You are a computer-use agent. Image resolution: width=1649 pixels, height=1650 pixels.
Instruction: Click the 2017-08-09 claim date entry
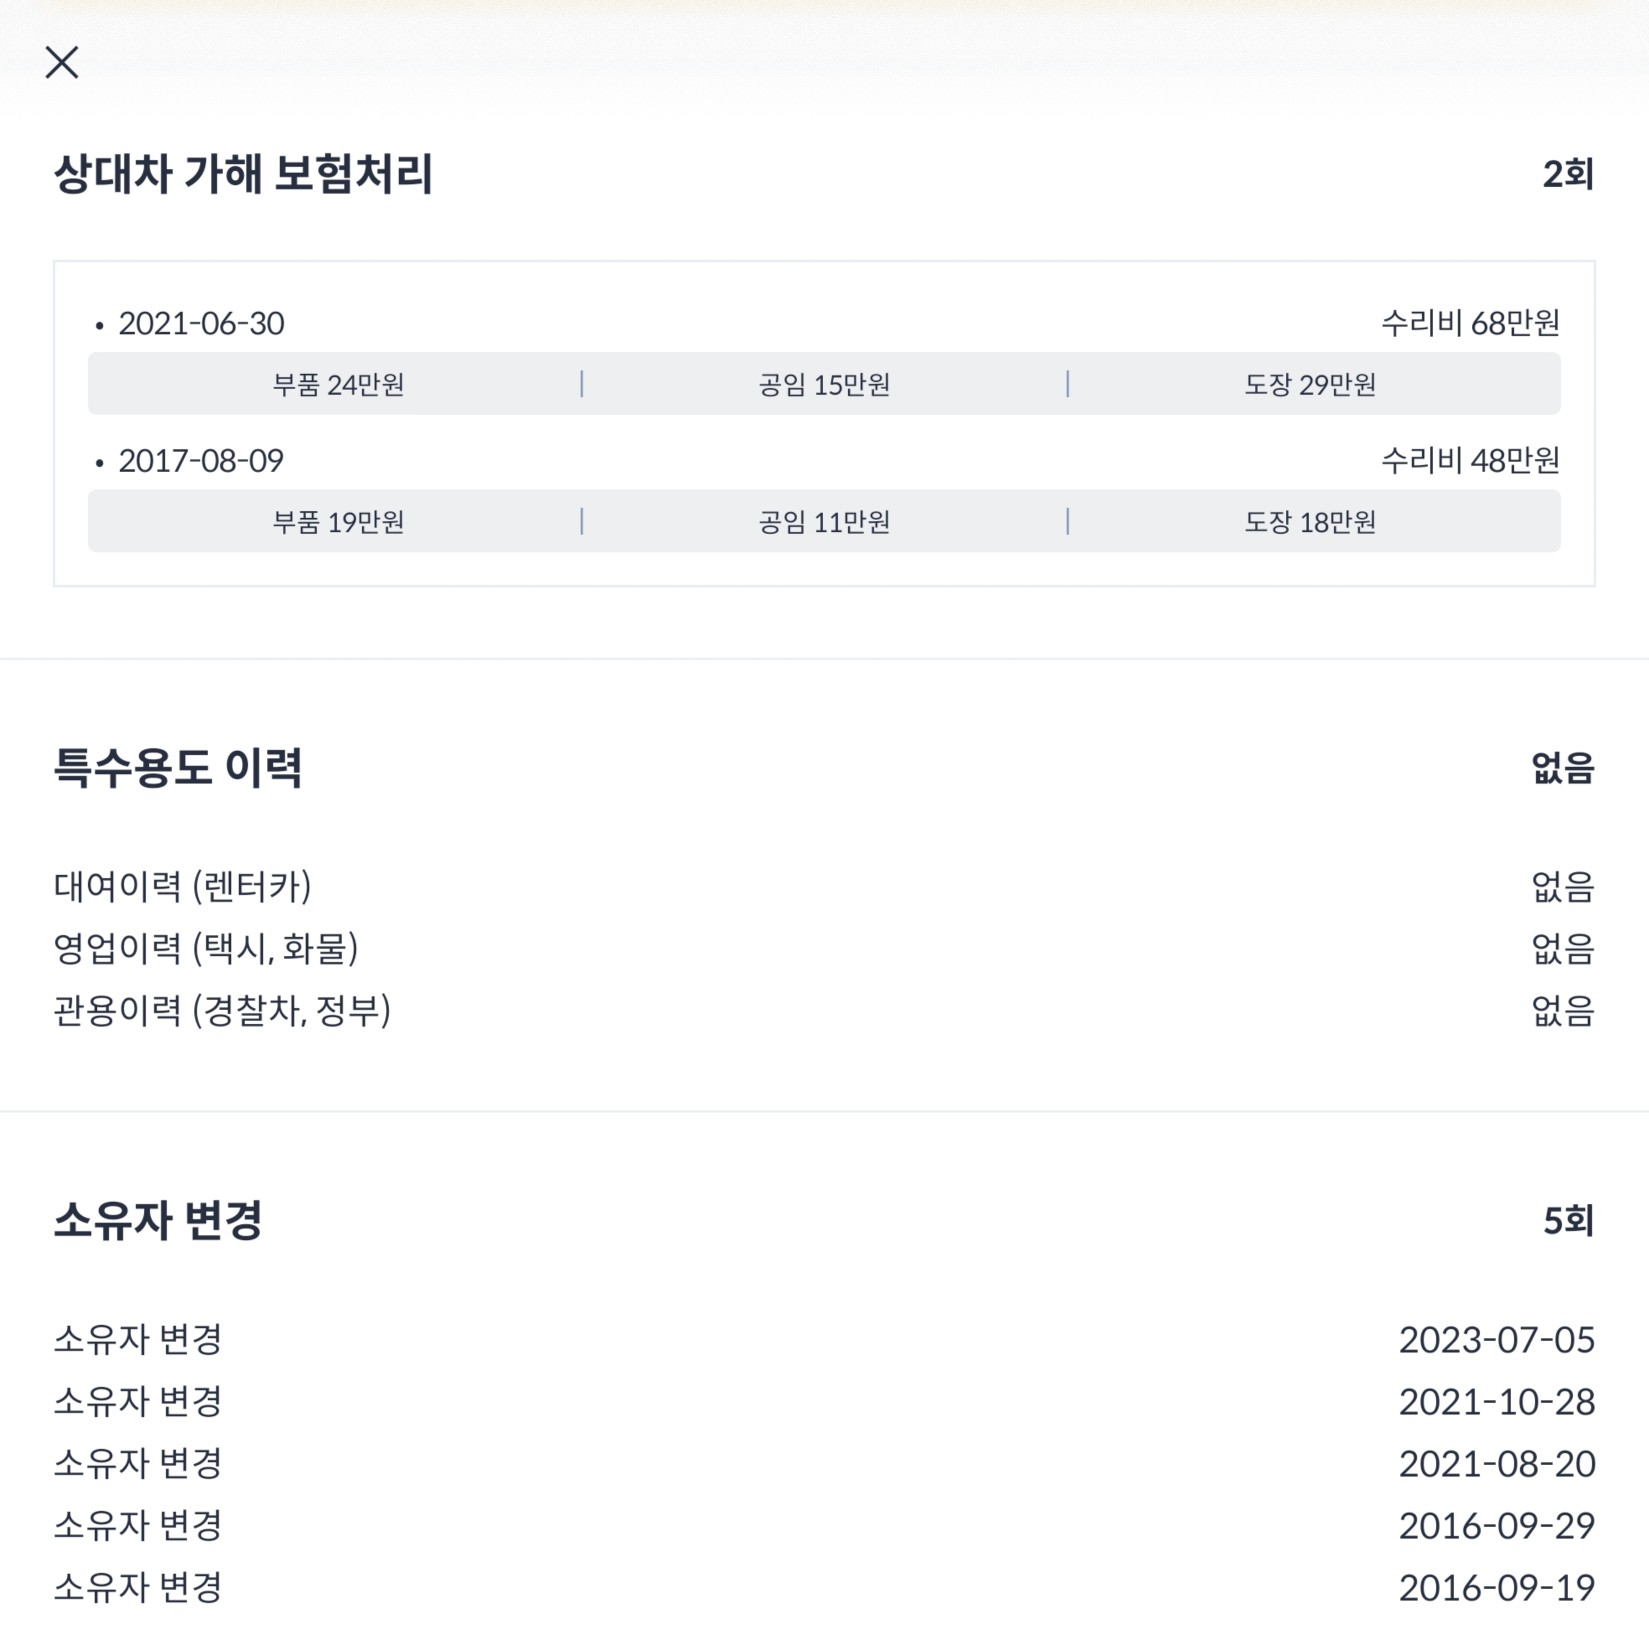point(201,461)
